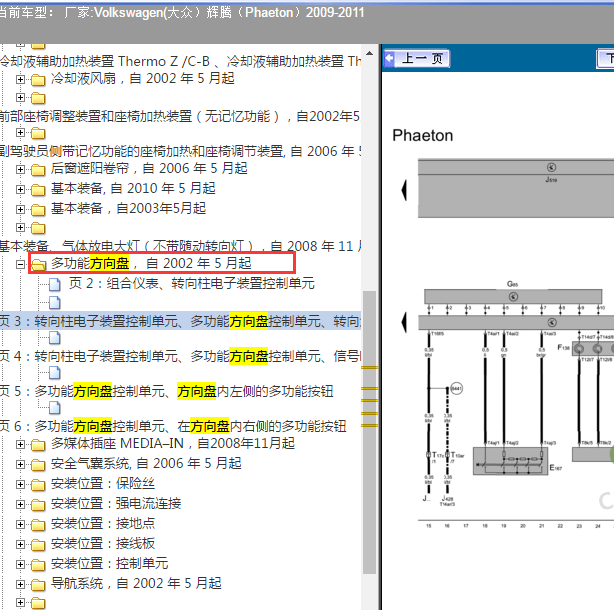Expand 安装位置:强电流连接 folder
Screen dimensions: 614x610
click(x=20, y=504)
